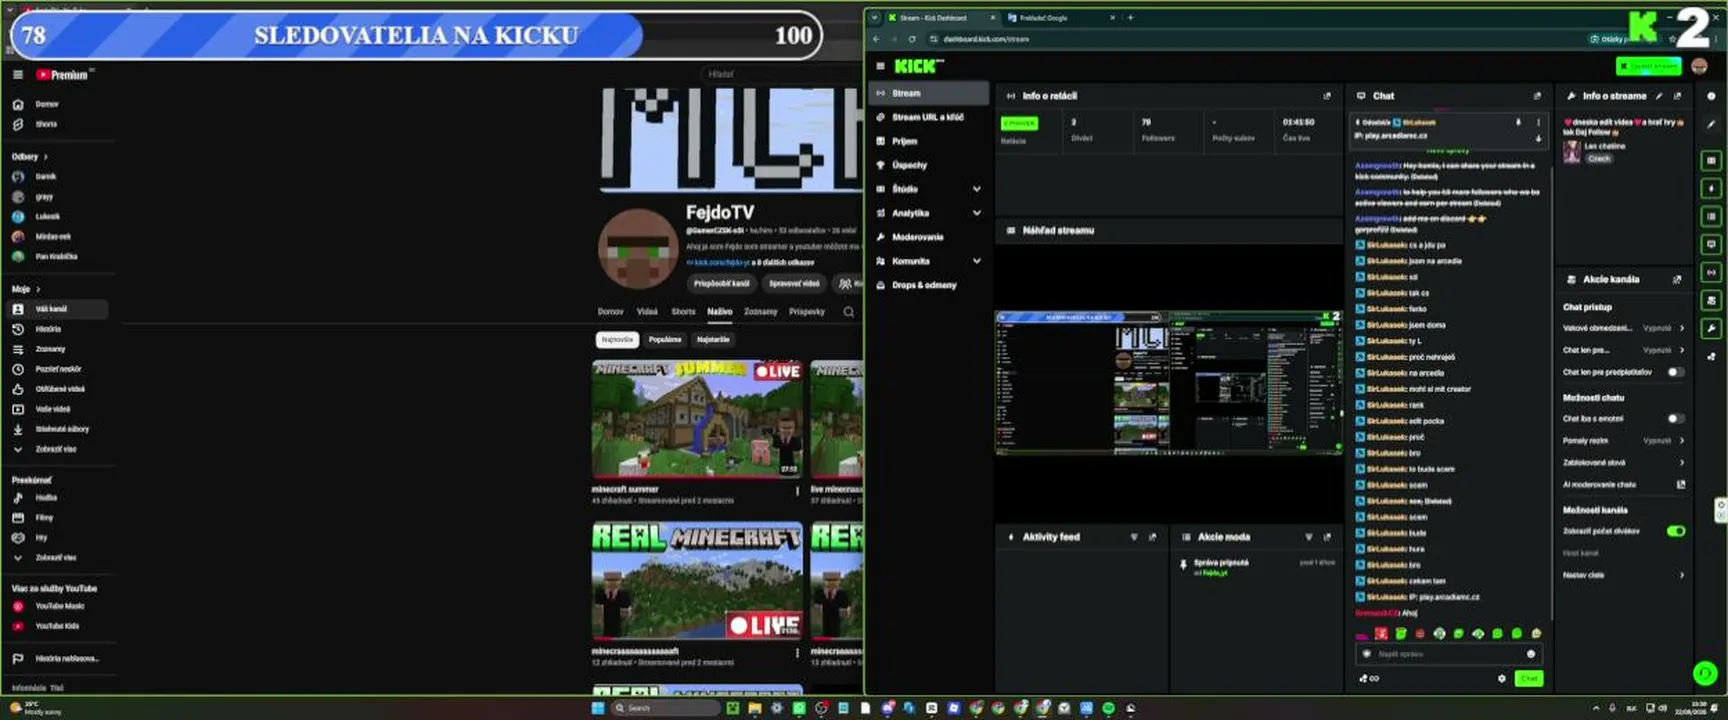
Task: Switch to Videá tab on channel
Action: pos(647,312)
